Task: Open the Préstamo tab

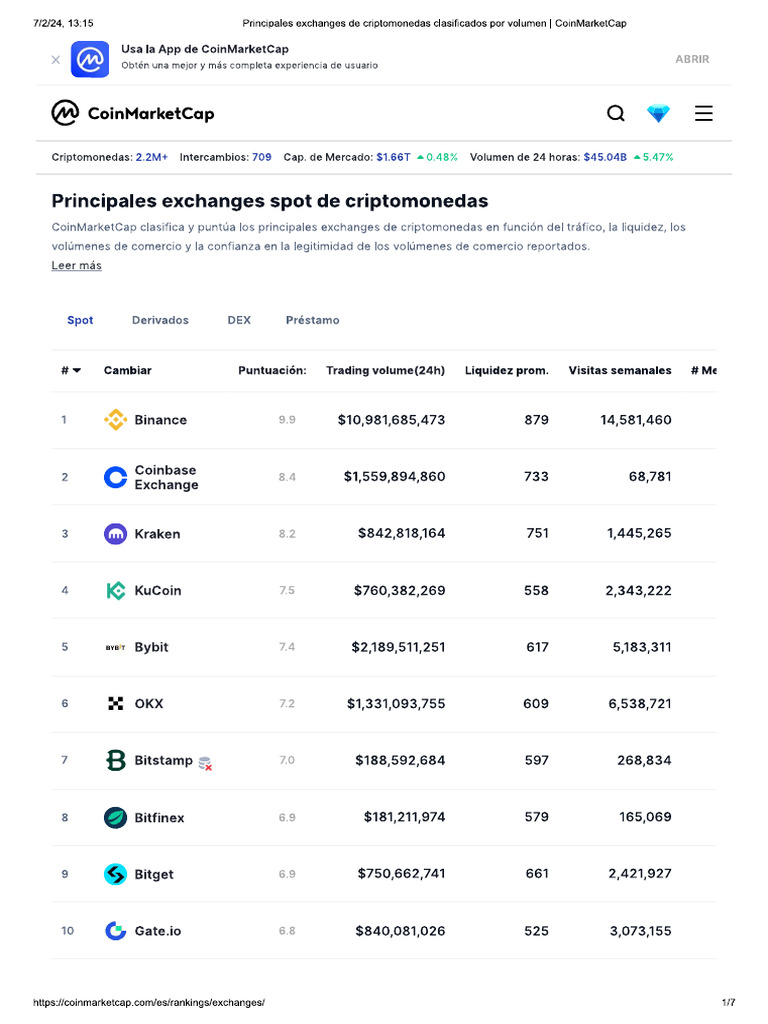Action: tap(312, 321)
